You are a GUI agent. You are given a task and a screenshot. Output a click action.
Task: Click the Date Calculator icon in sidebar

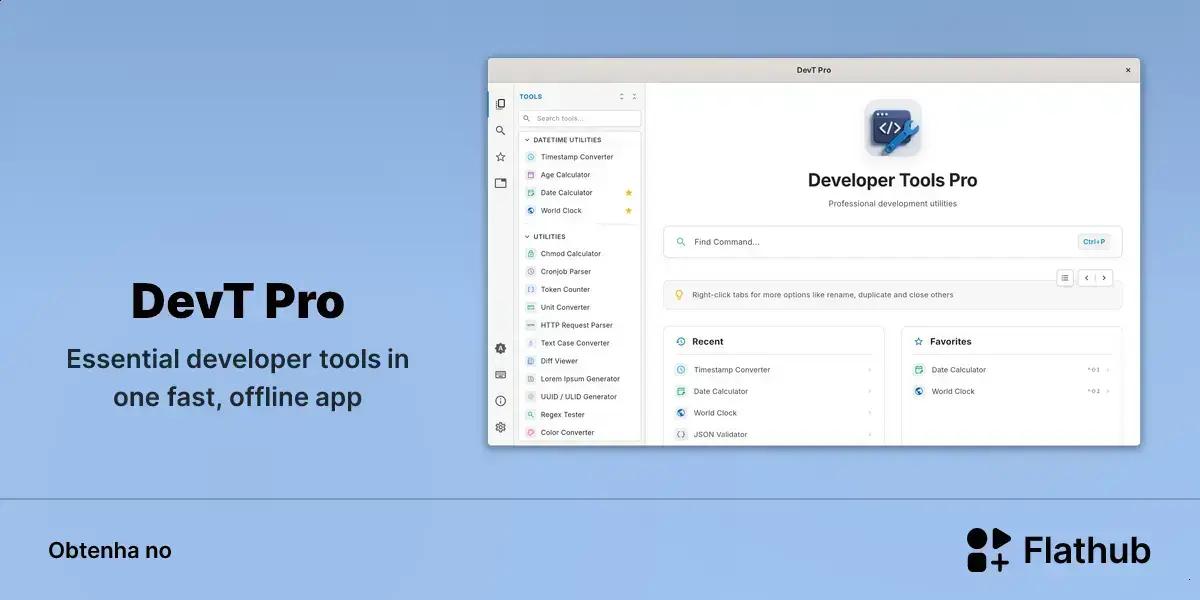[x=531, y=193]
